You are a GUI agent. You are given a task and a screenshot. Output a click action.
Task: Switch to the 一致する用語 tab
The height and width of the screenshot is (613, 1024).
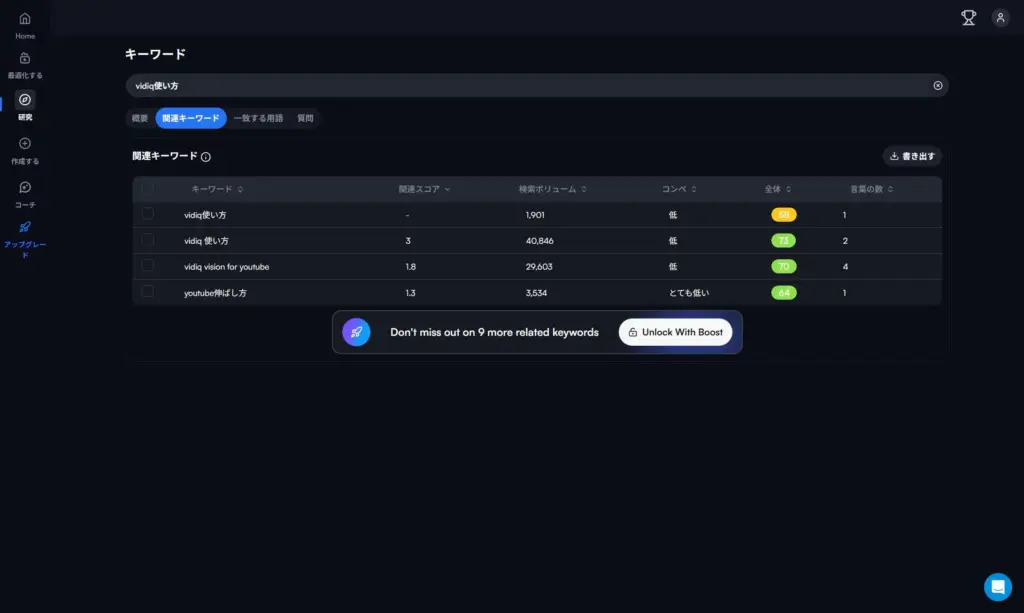259,118
